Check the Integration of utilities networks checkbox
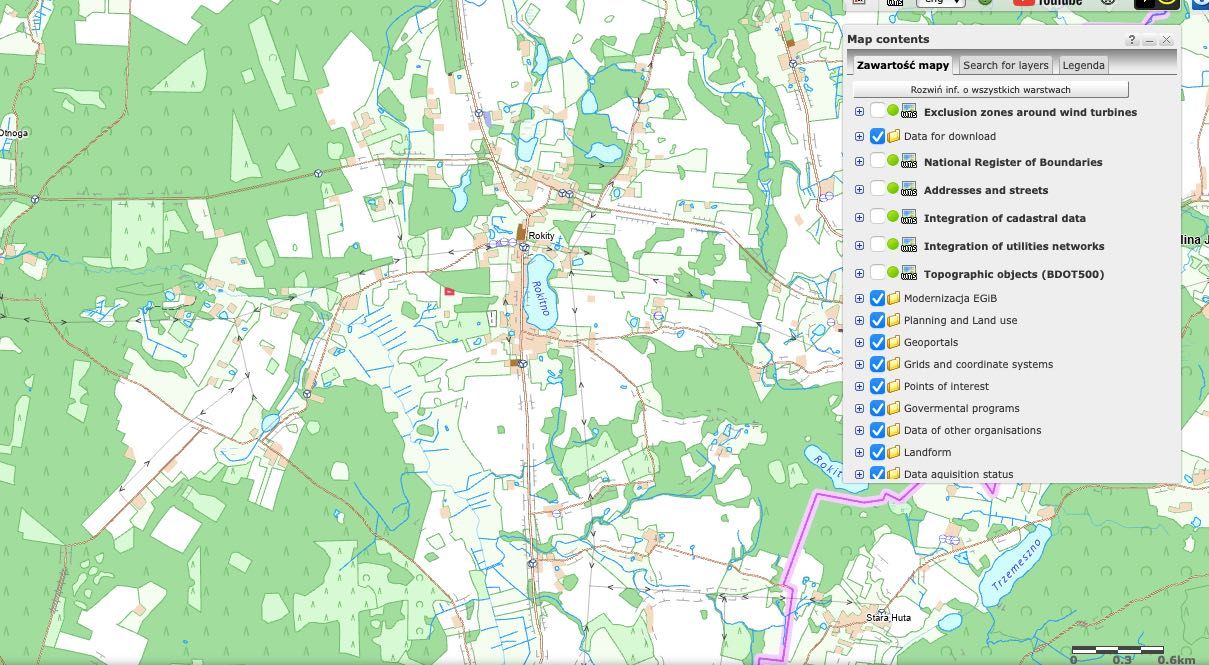The height and width of the screenshot is (665, 1209). pos(877,245)
